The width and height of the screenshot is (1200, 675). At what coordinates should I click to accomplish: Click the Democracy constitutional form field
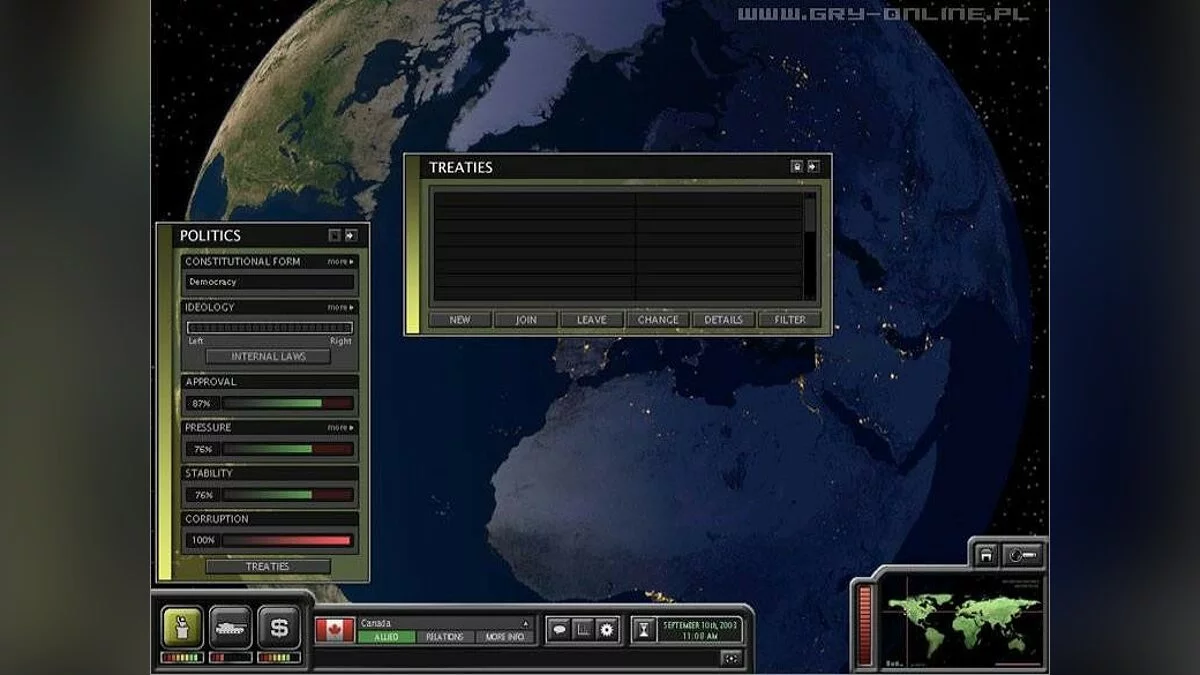pos(270,282)
